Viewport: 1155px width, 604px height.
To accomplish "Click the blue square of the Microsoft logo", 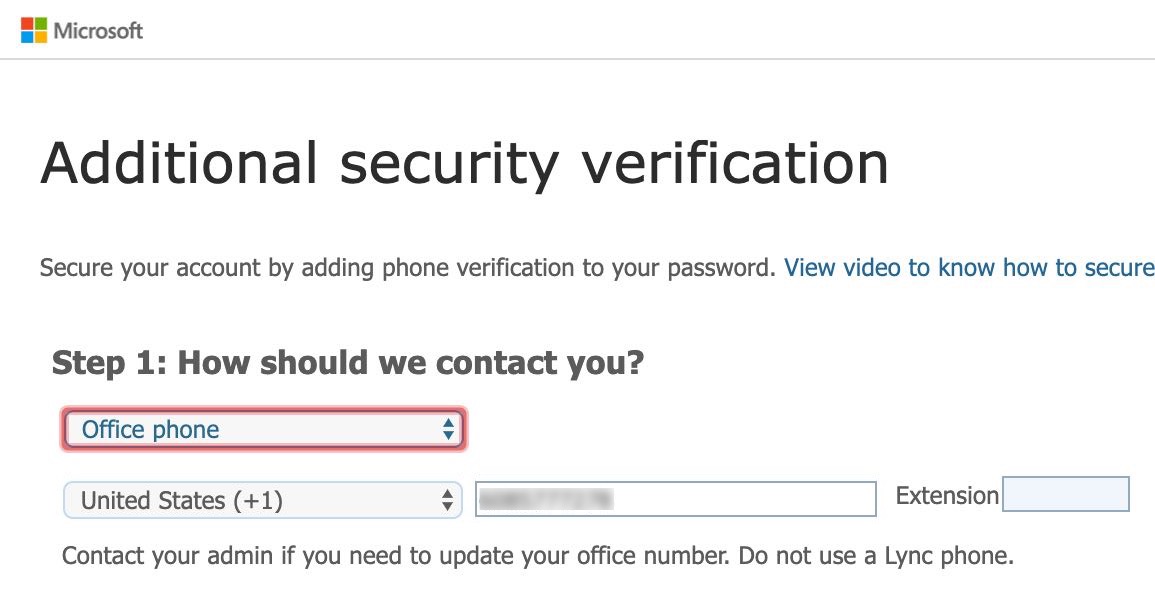I will pos(27,37).
